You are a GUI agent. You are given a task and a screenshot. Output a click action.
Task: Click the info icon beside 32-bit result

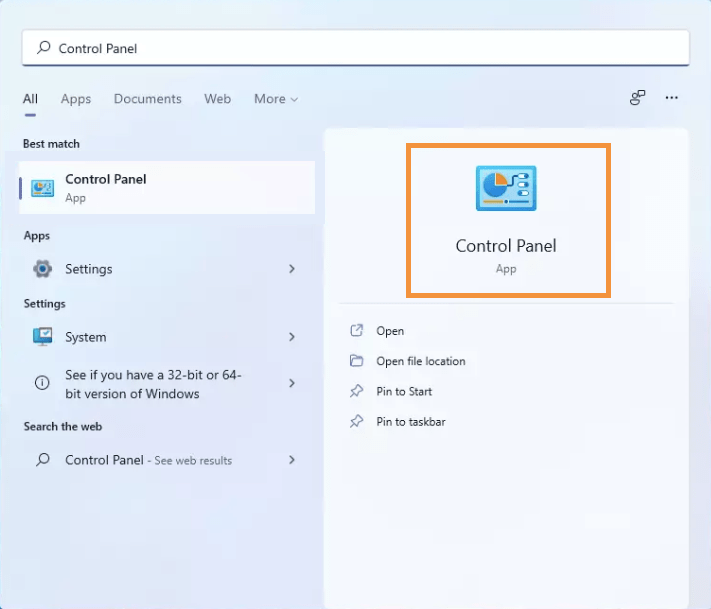coord(42,383)
